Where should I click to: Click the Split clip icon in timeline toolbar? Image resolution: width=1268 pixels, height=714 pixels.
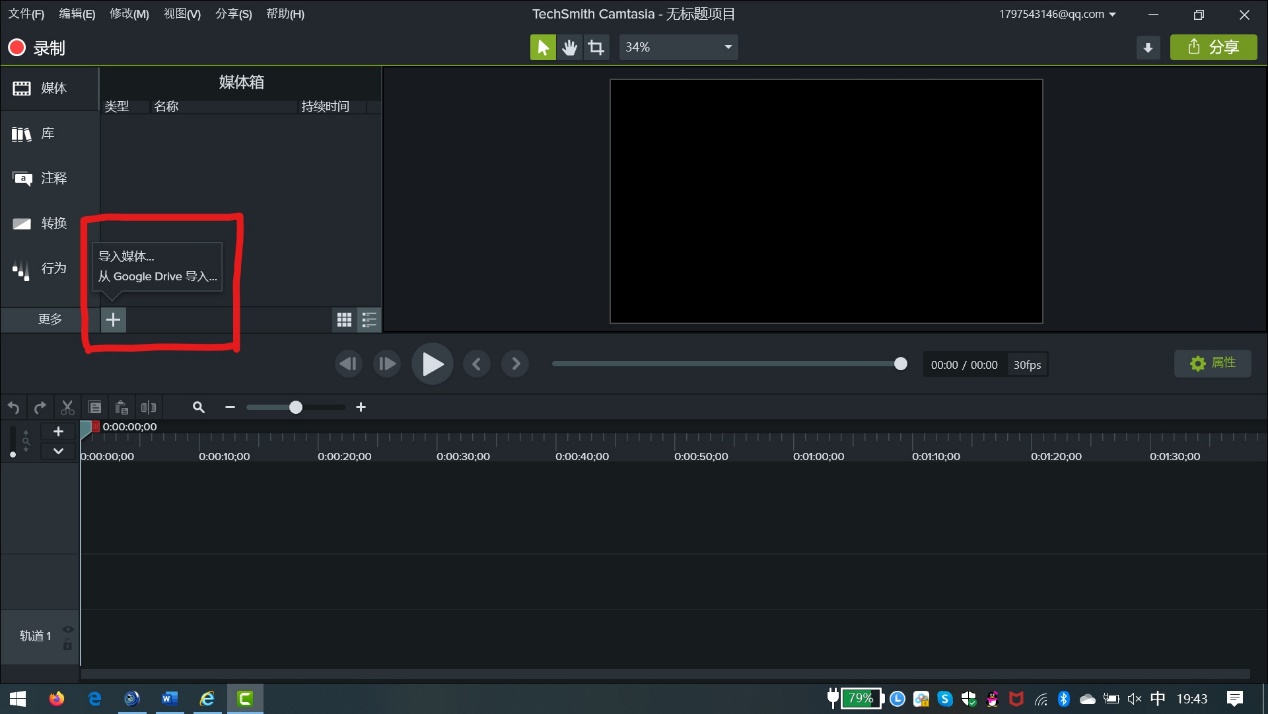tap(148, 407)
